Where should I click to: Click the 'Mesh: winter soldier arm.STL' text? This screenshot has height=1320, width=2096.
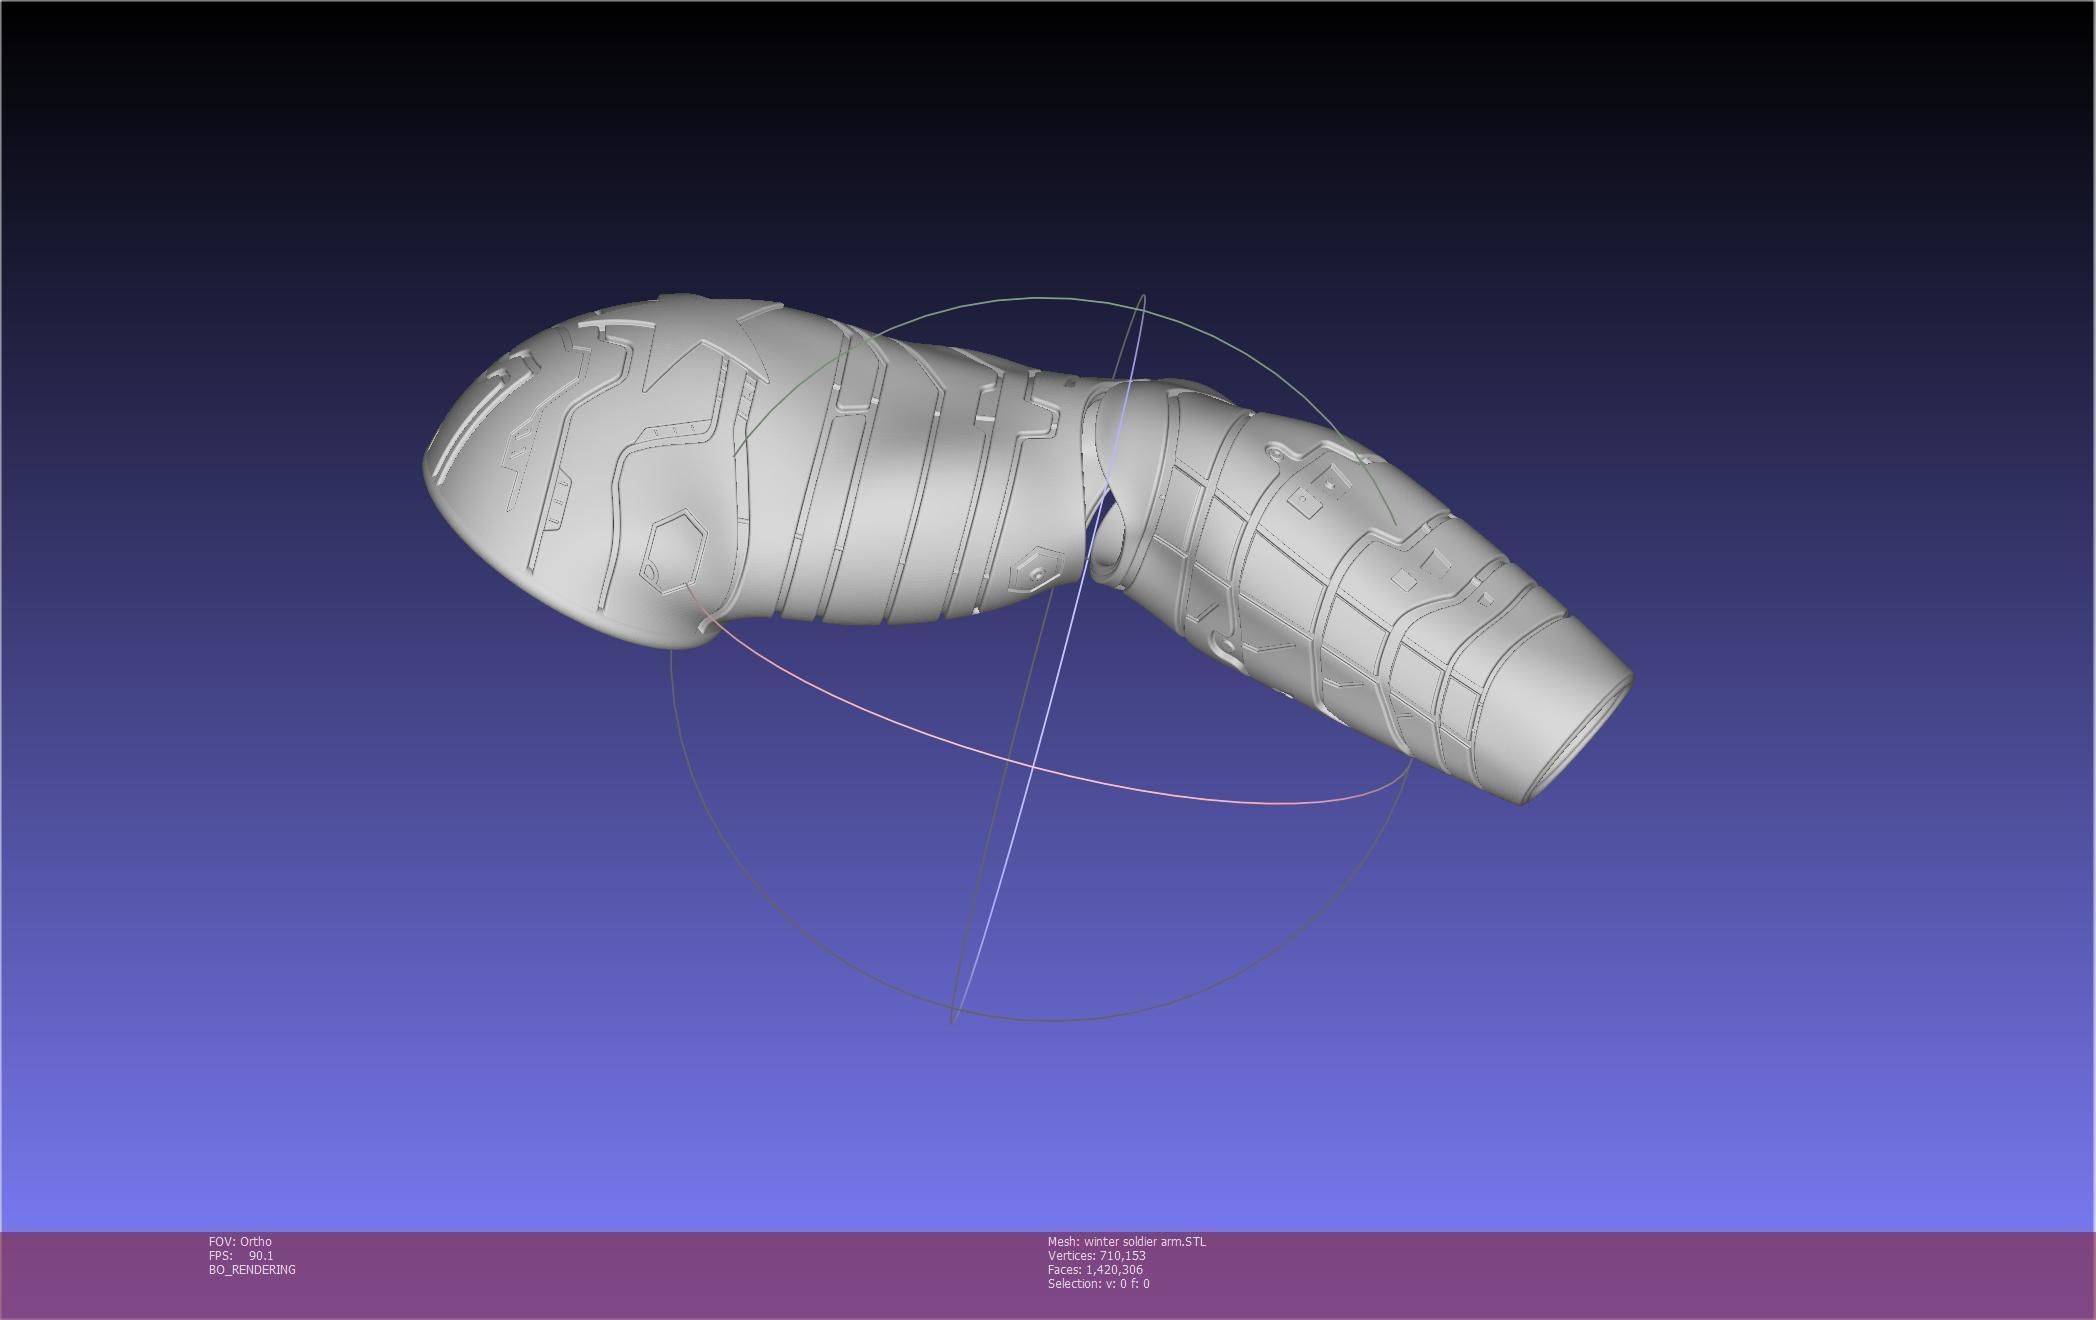point(1127,1241)
